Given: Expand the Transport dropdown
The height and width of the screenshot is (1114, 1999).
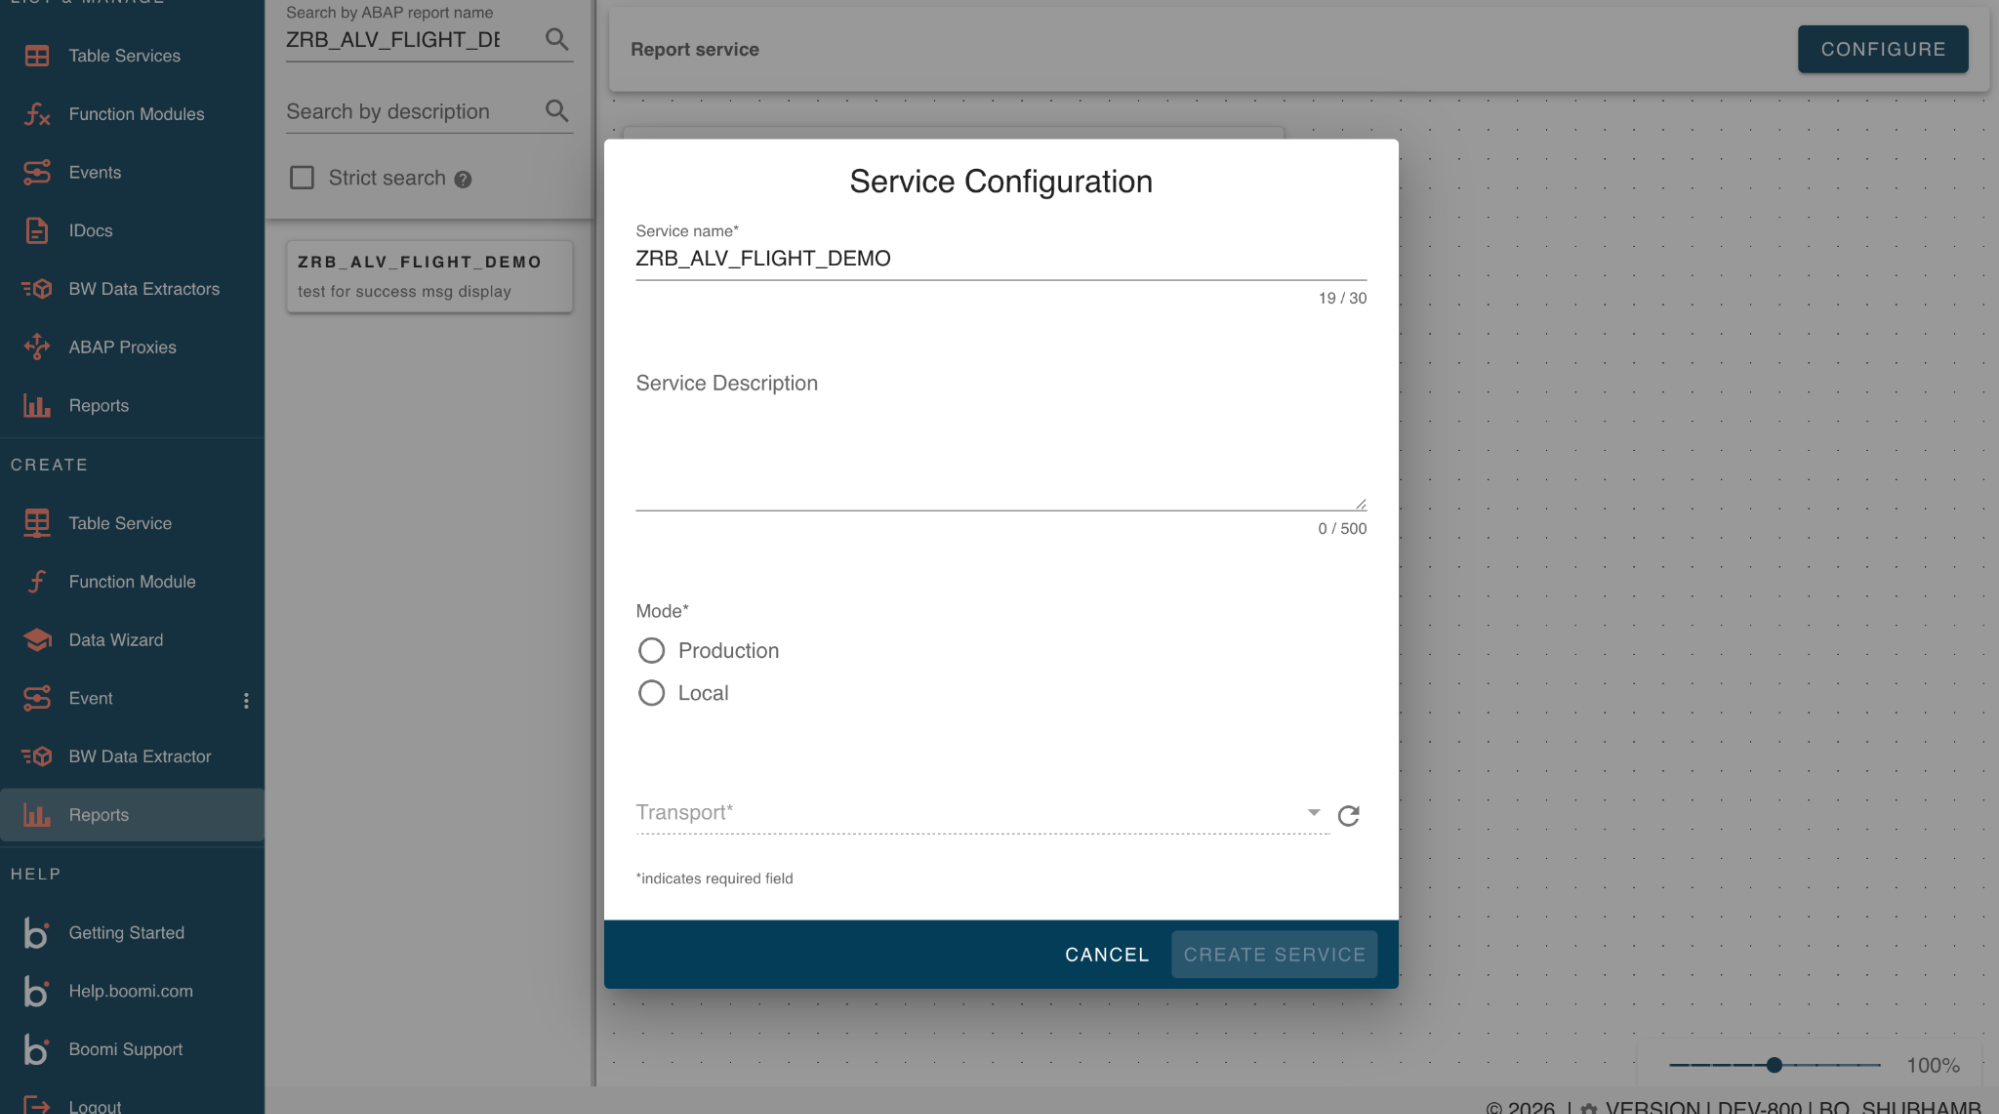Looking at the screenshot, I should click(1313, 812).
